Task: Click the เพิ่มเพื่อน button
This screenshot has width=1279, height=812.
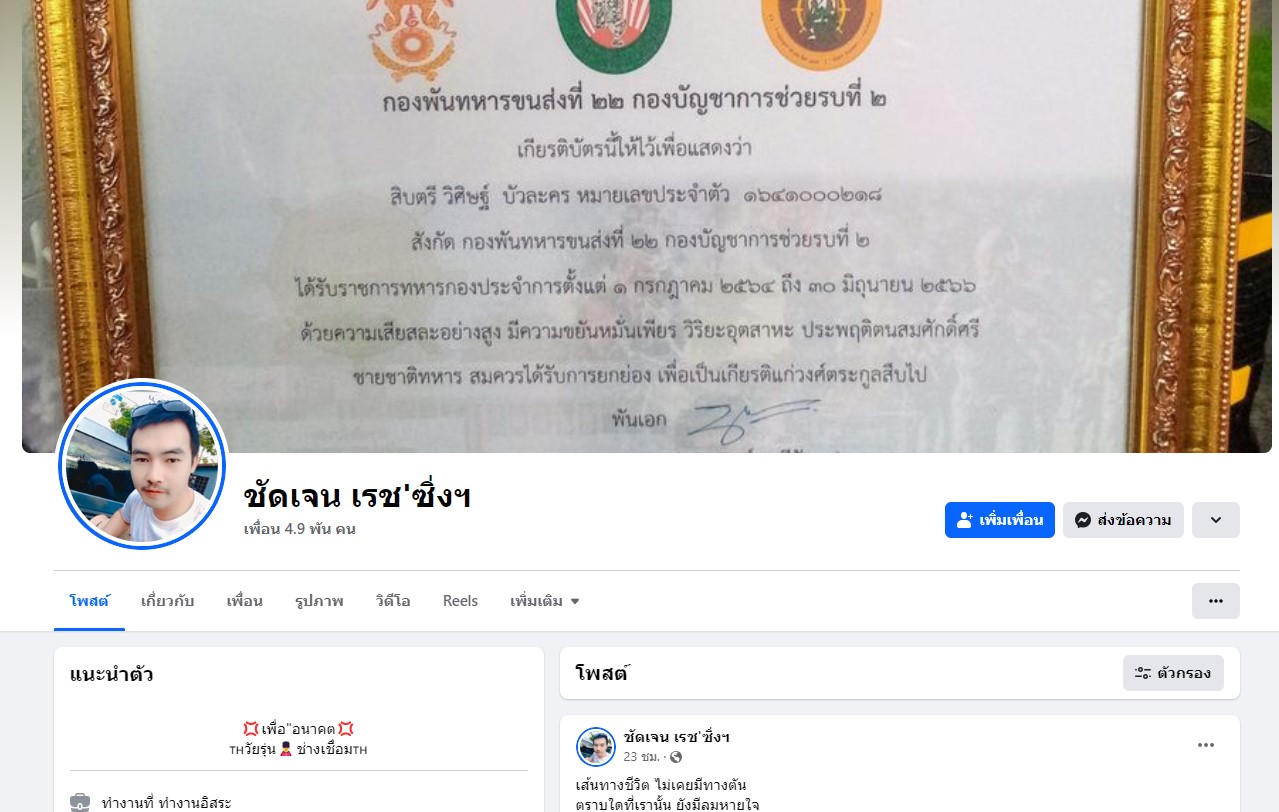Action: click(1000, 520)
